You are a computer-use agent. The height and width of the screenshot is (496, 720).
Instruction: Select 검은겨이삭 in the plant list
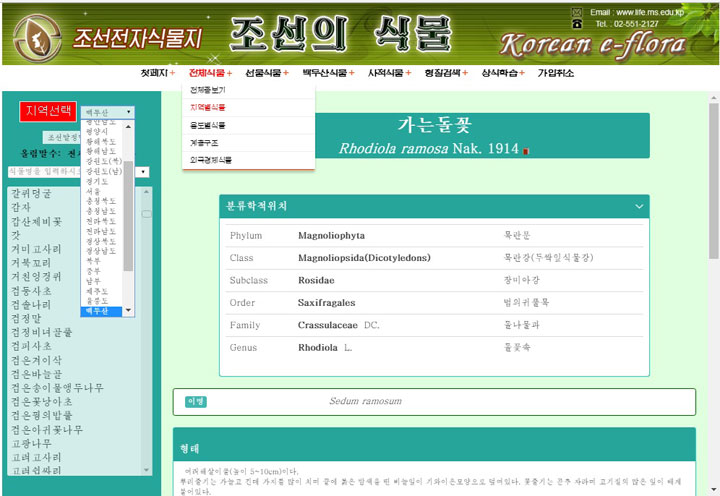pyautogui.click(x=36, y=360)
